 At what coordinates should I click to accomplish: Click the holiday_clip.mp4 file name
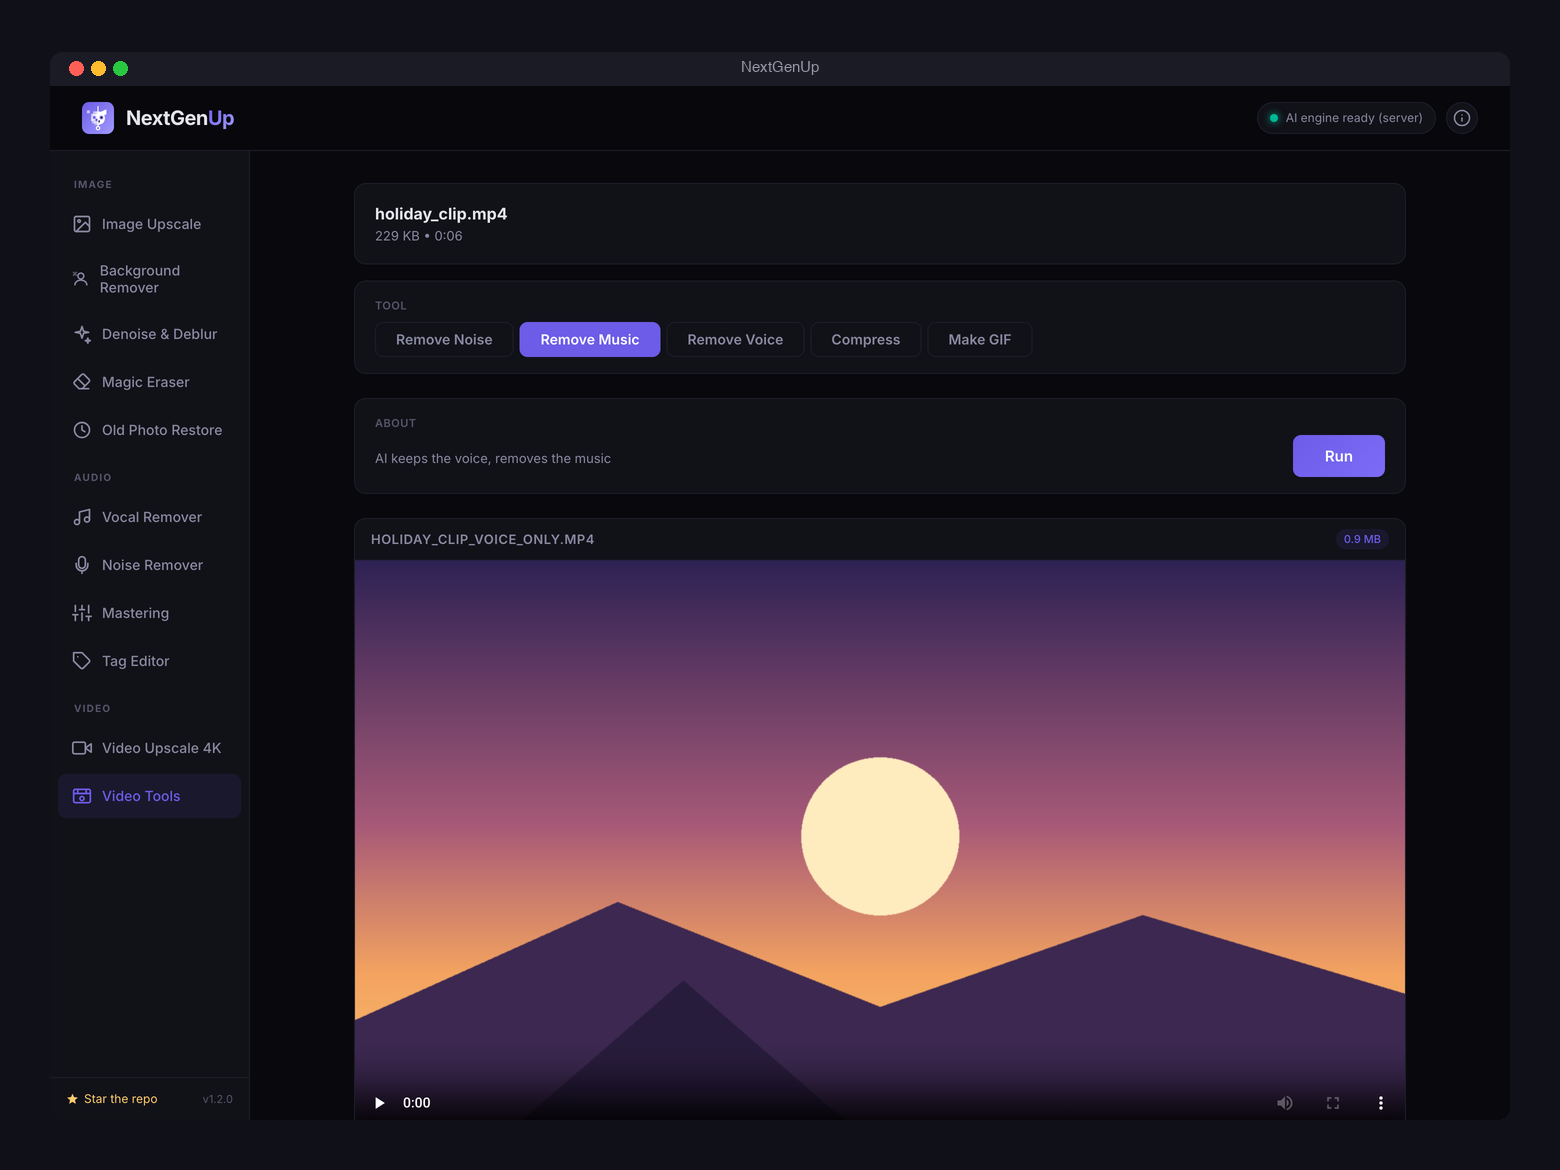441,214
